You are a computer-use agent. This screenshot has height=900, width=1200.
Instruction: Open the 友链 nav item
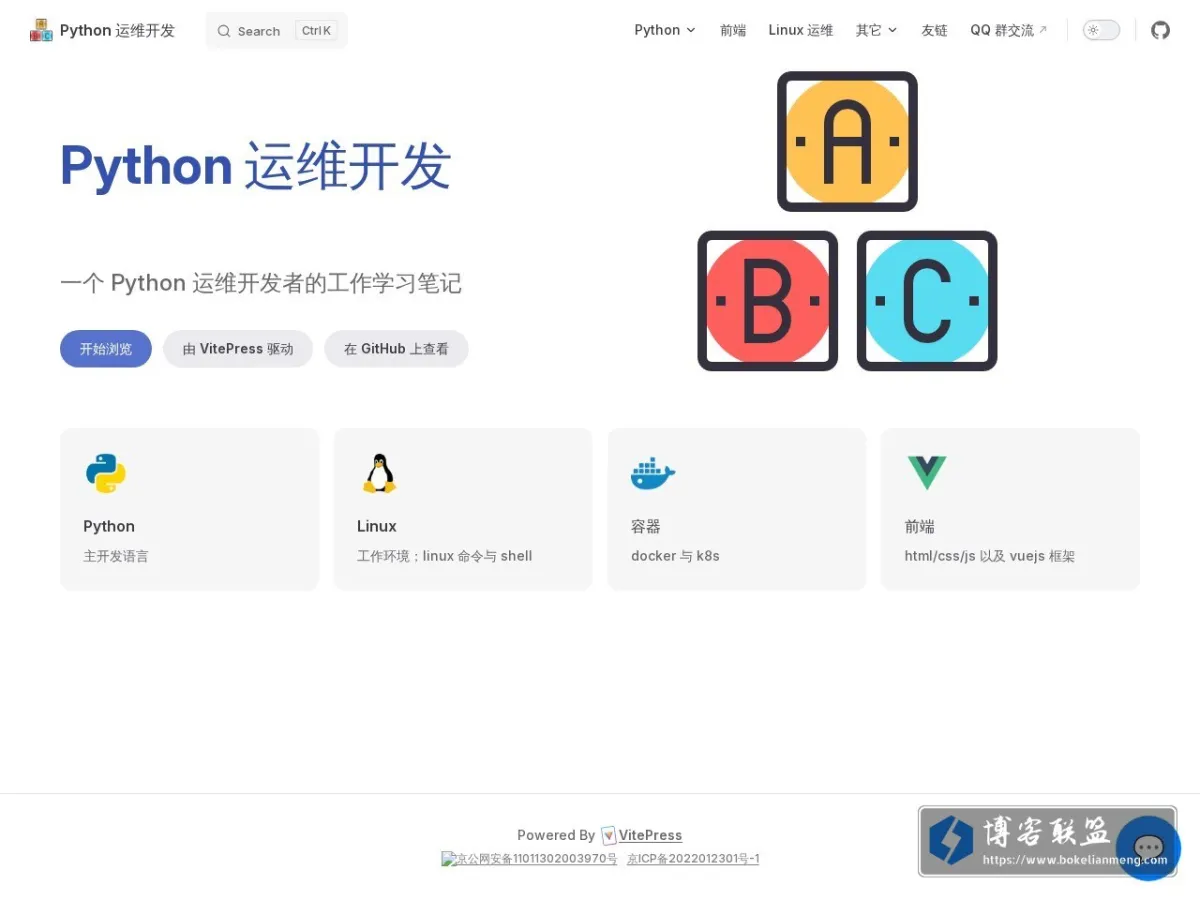click(x=934, y=30)
